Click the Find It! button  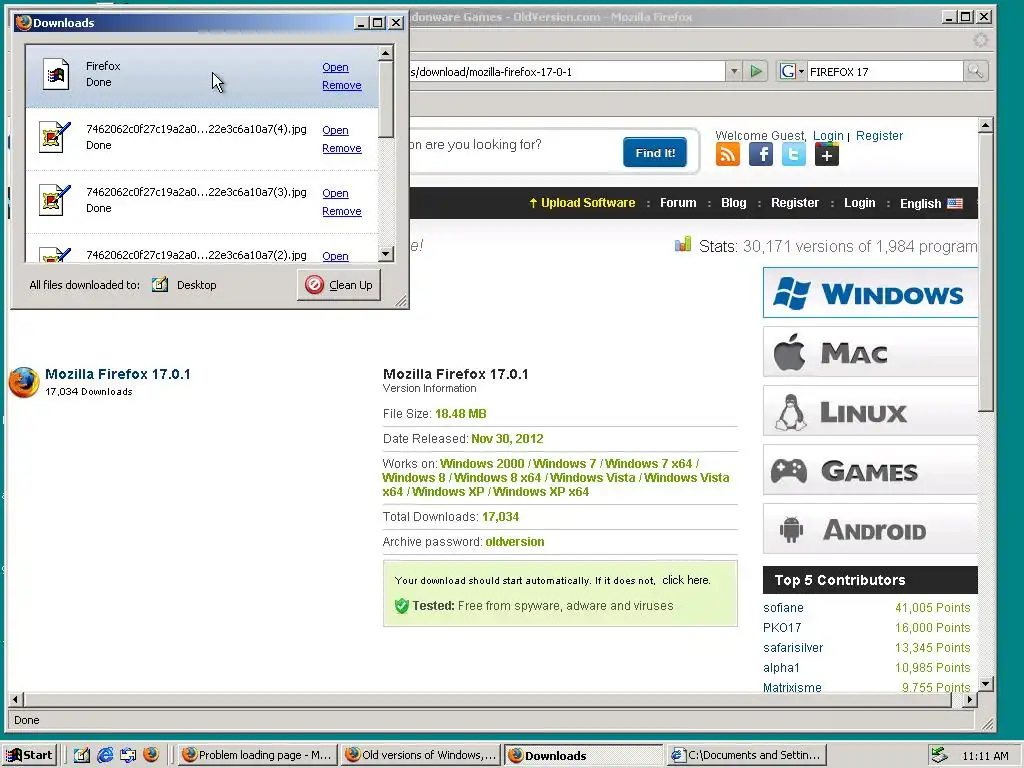[x=654, y=153]
